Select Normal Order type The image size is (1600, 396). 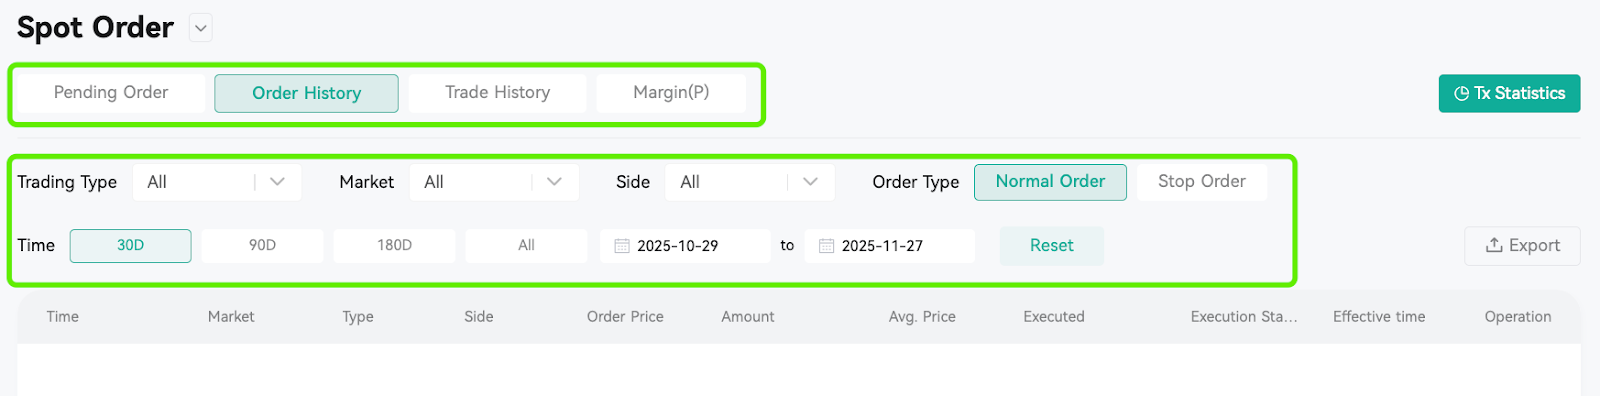pyautogui.click(x=1050, y=182)
